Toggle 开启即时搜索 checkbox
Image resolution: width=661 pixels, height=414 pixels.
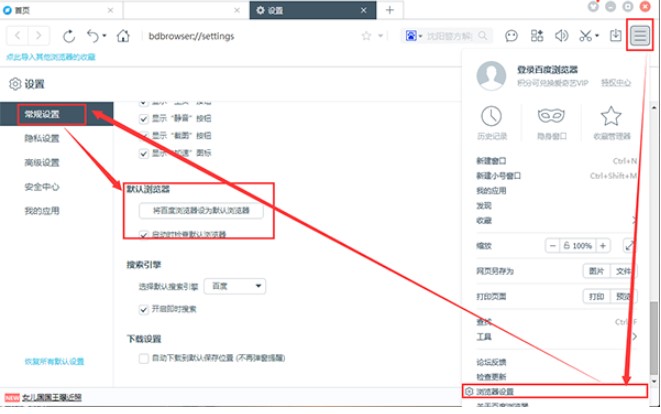(144, 310)
